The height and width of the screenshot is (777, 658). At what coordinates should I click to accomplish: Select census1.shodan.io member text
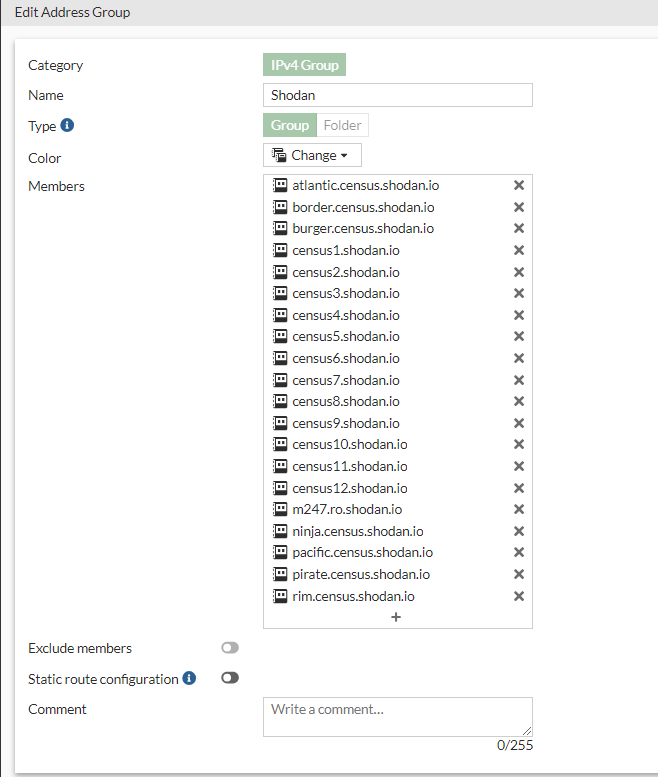pos(346,250)
